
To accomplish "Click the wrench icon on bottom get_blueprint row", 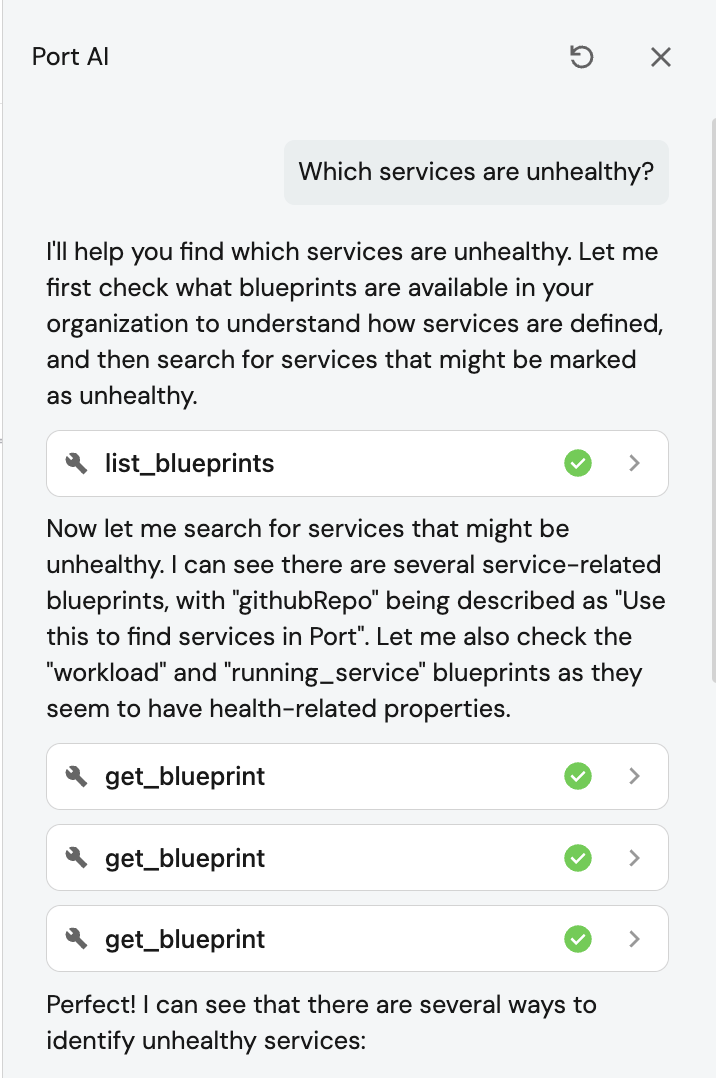I will pos(77,938).
